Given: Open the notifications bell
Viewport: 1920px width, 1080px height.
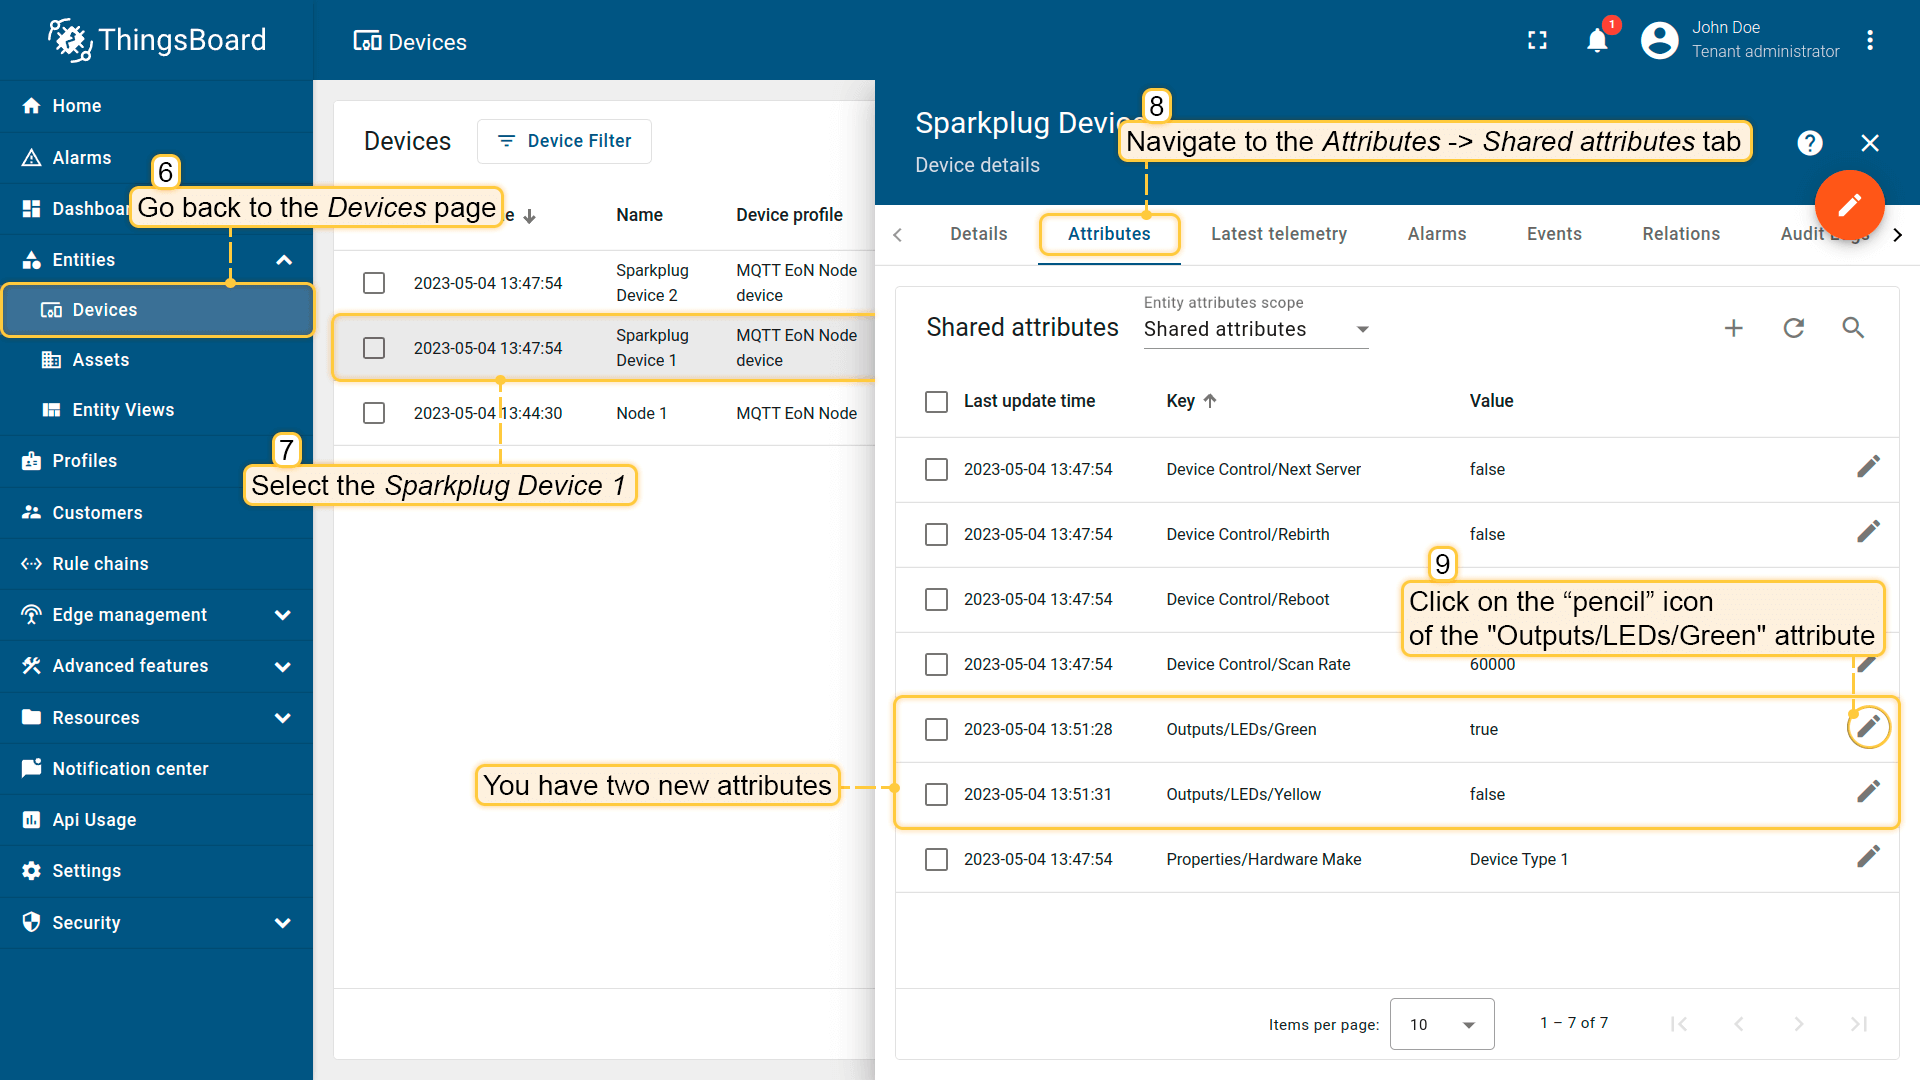Looking at the screenshot, I should [1597, 40].
